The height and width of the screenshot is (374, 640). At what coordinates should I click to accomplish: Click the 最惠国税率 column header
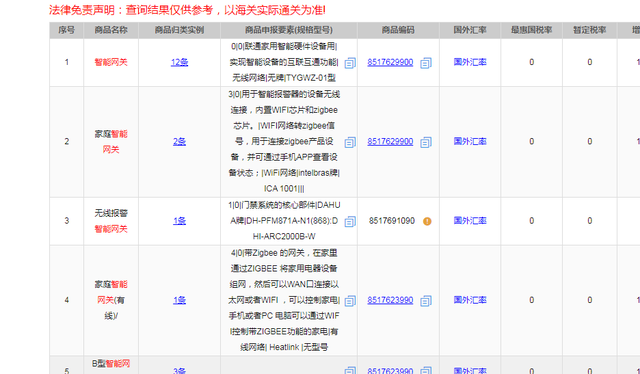(531, 30)
